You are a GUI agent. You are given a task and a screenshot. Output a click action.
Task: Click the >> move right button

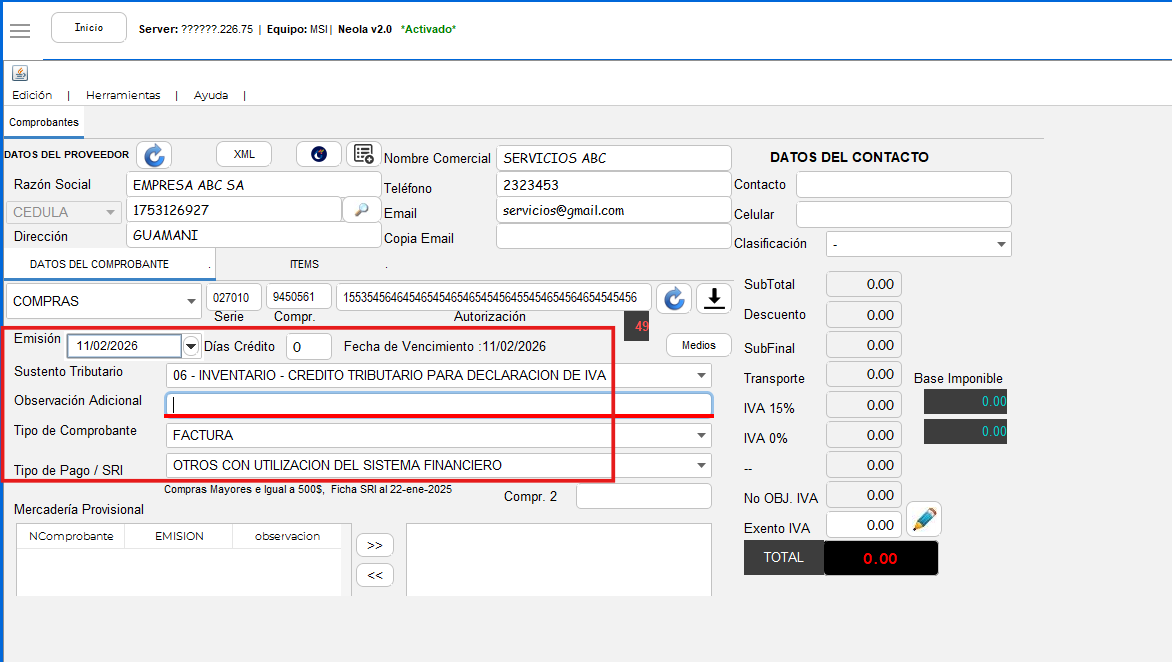point(375,546)
